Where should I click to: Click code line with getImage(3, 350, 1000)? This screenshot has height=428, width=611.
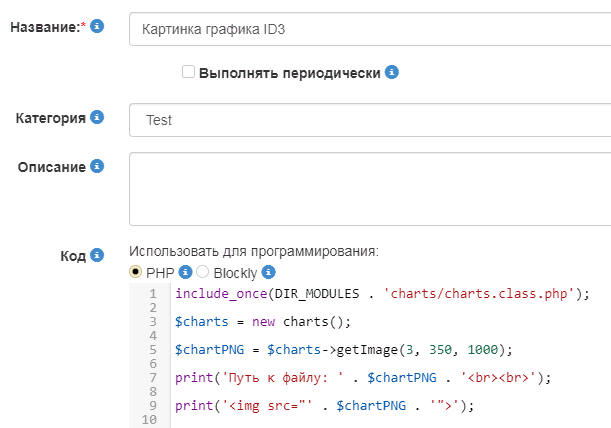344,350
